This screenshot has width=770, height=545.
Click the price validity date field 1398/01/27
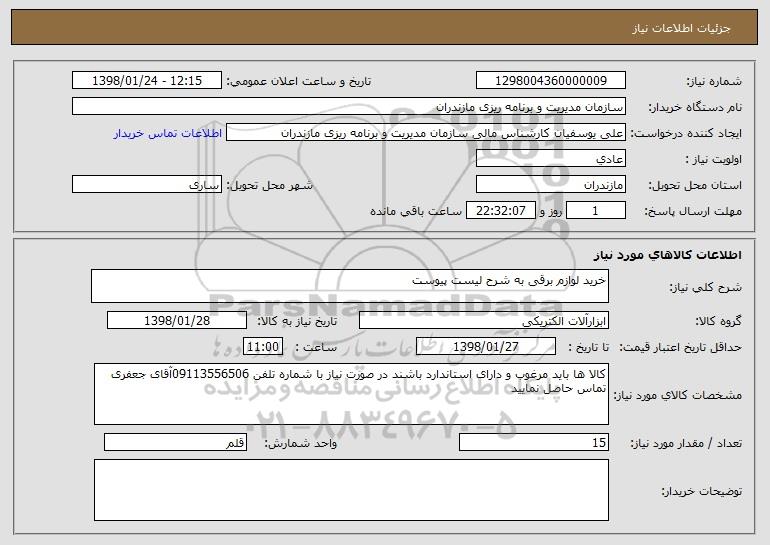(486, 347)
